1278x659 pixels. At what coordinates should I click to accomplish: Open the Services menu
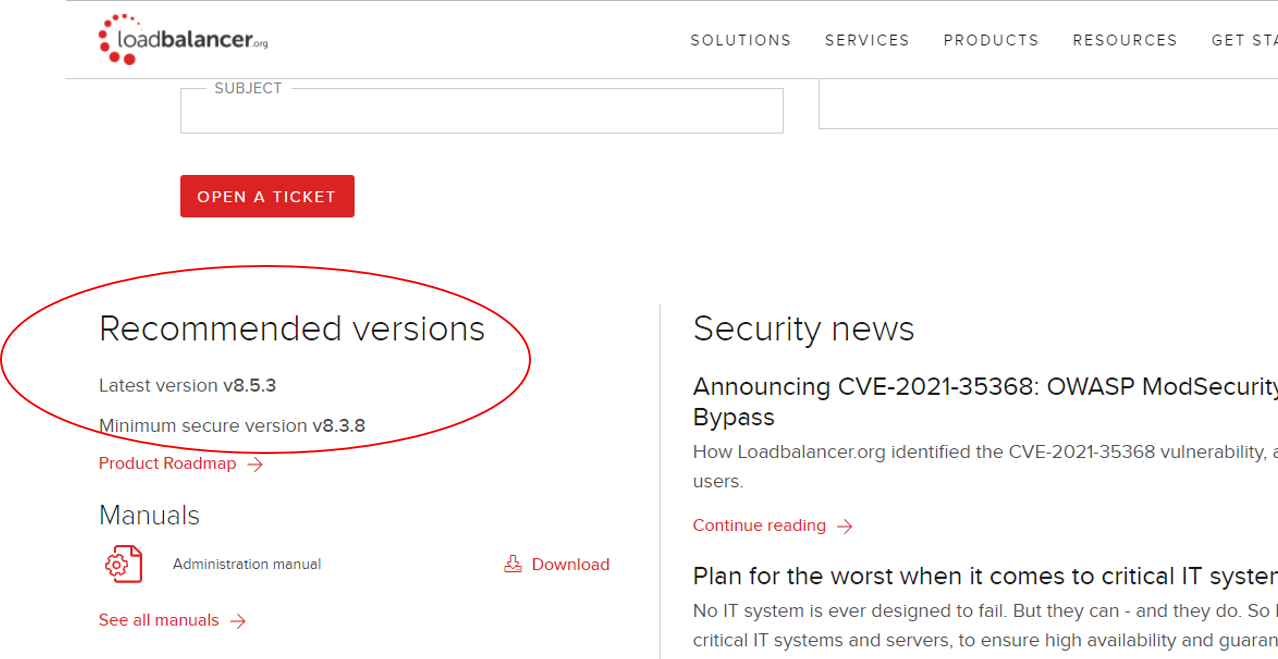[x=867, y=41]
